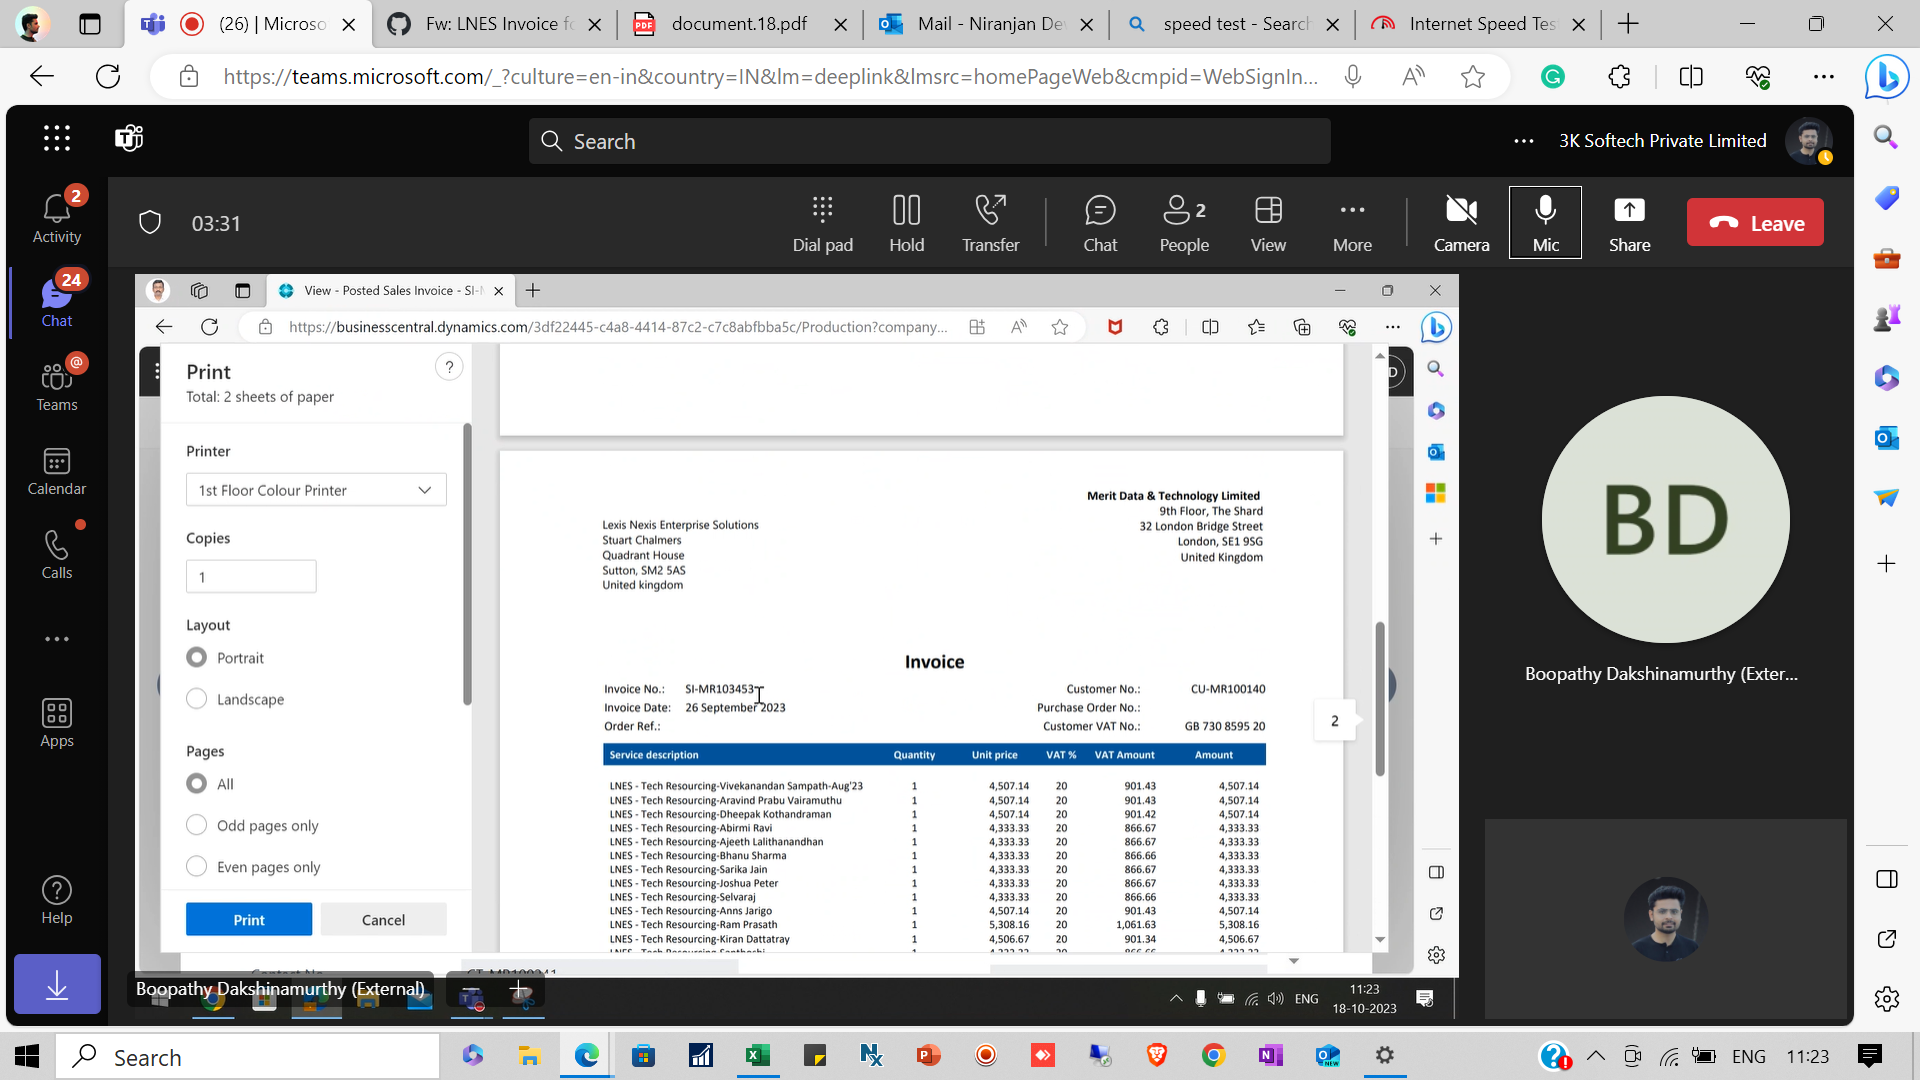Screen dimensions: 1920x1080
Task: Open the Printer selection dropdown
Action: [x=315, y=489]
